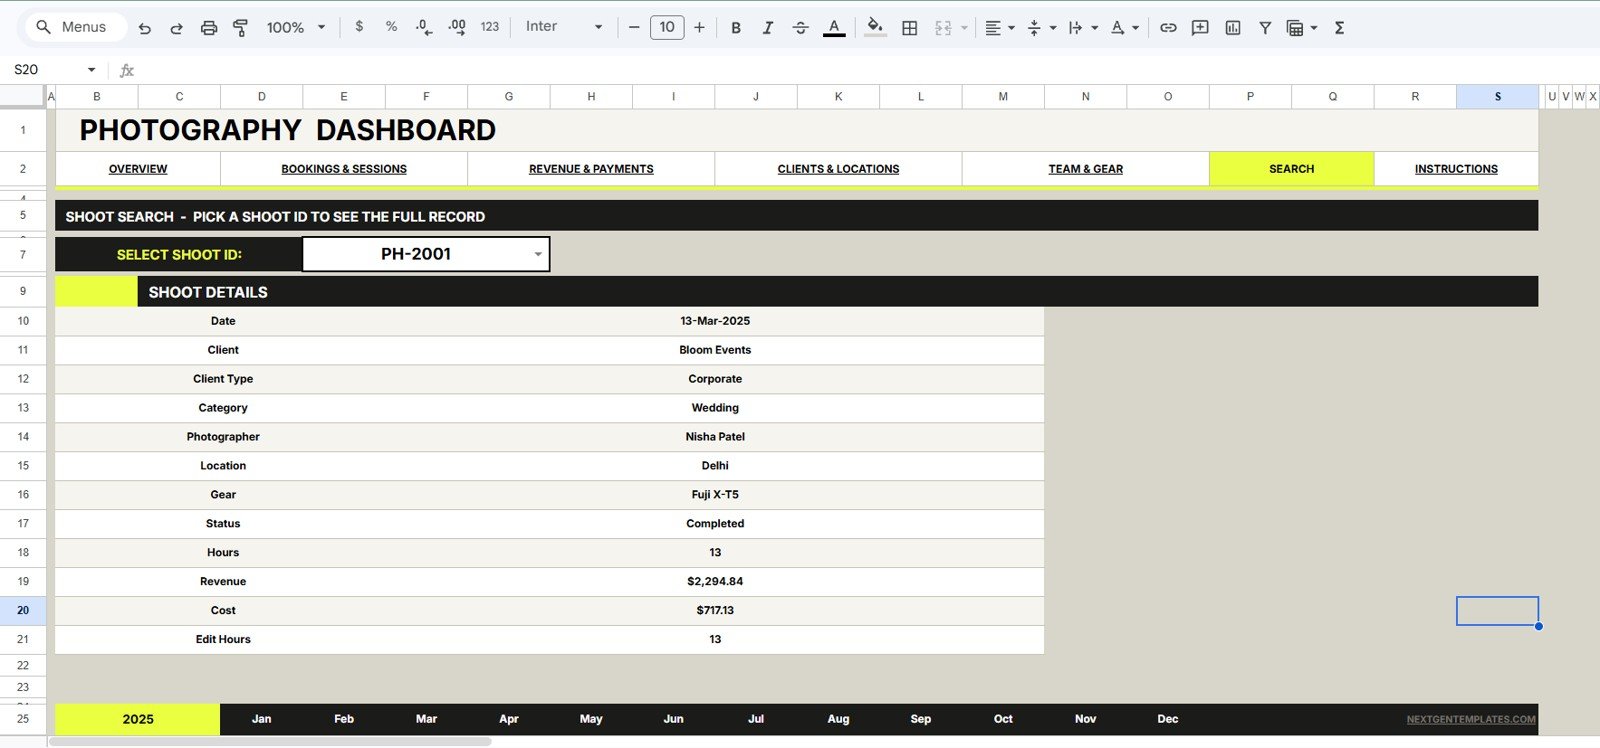Click the Jan month cell
Image resolution: width=1600 pixels, height=748 pixels.
[262, 719]
